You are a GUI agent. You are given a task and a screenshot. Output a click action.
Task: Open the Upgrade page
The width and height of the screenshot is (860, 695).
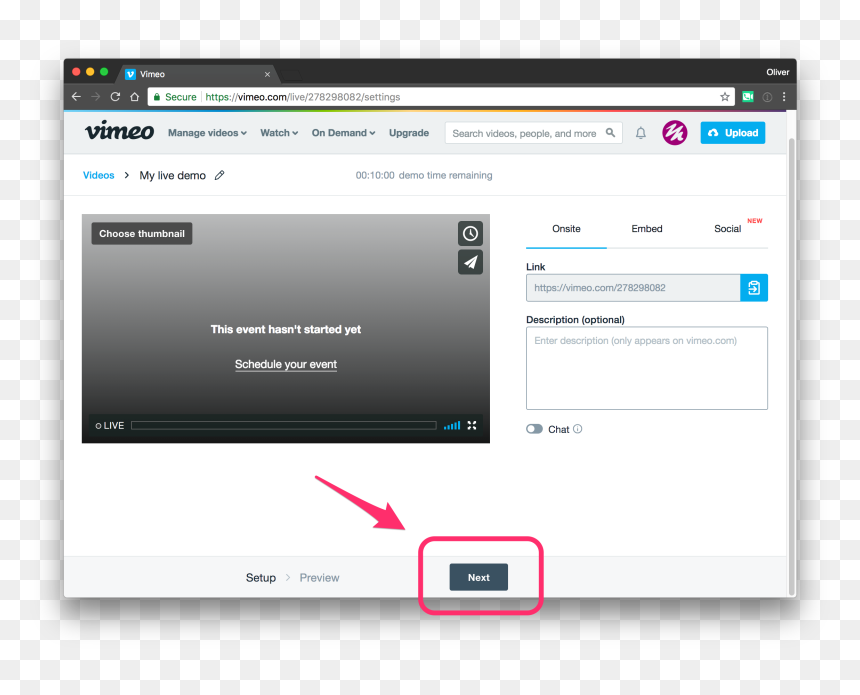pos(409,133)
